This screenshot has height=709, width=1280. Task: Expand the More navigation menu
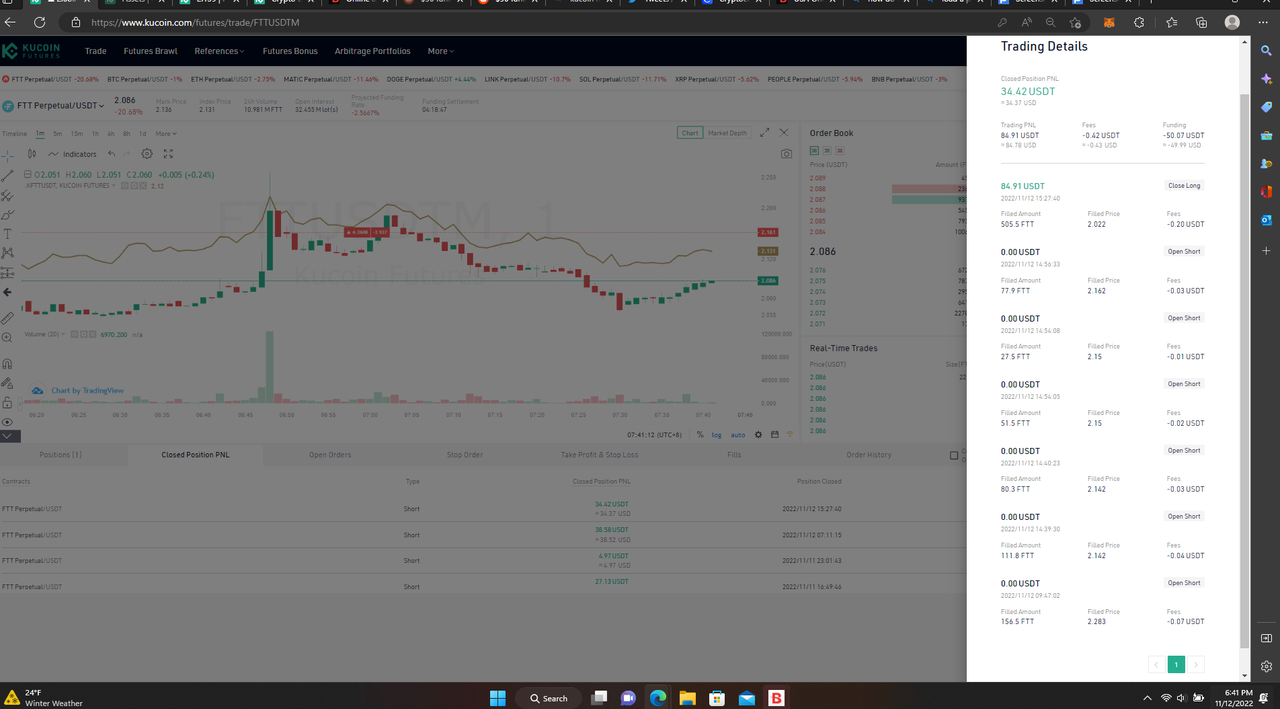pyautogui.click(x=441, y=51)
